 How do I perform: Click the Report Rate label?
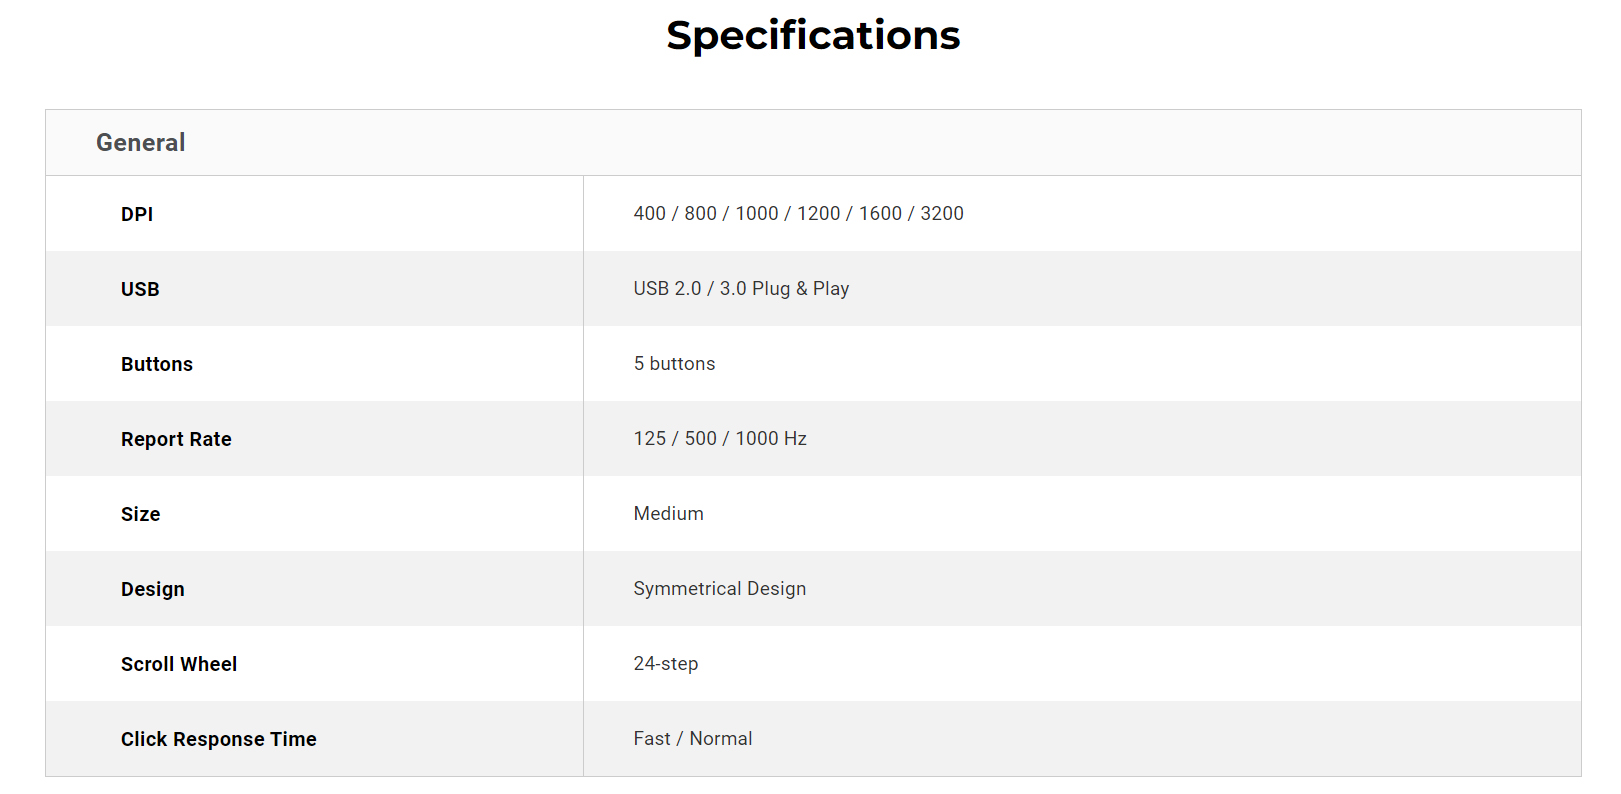176,439
